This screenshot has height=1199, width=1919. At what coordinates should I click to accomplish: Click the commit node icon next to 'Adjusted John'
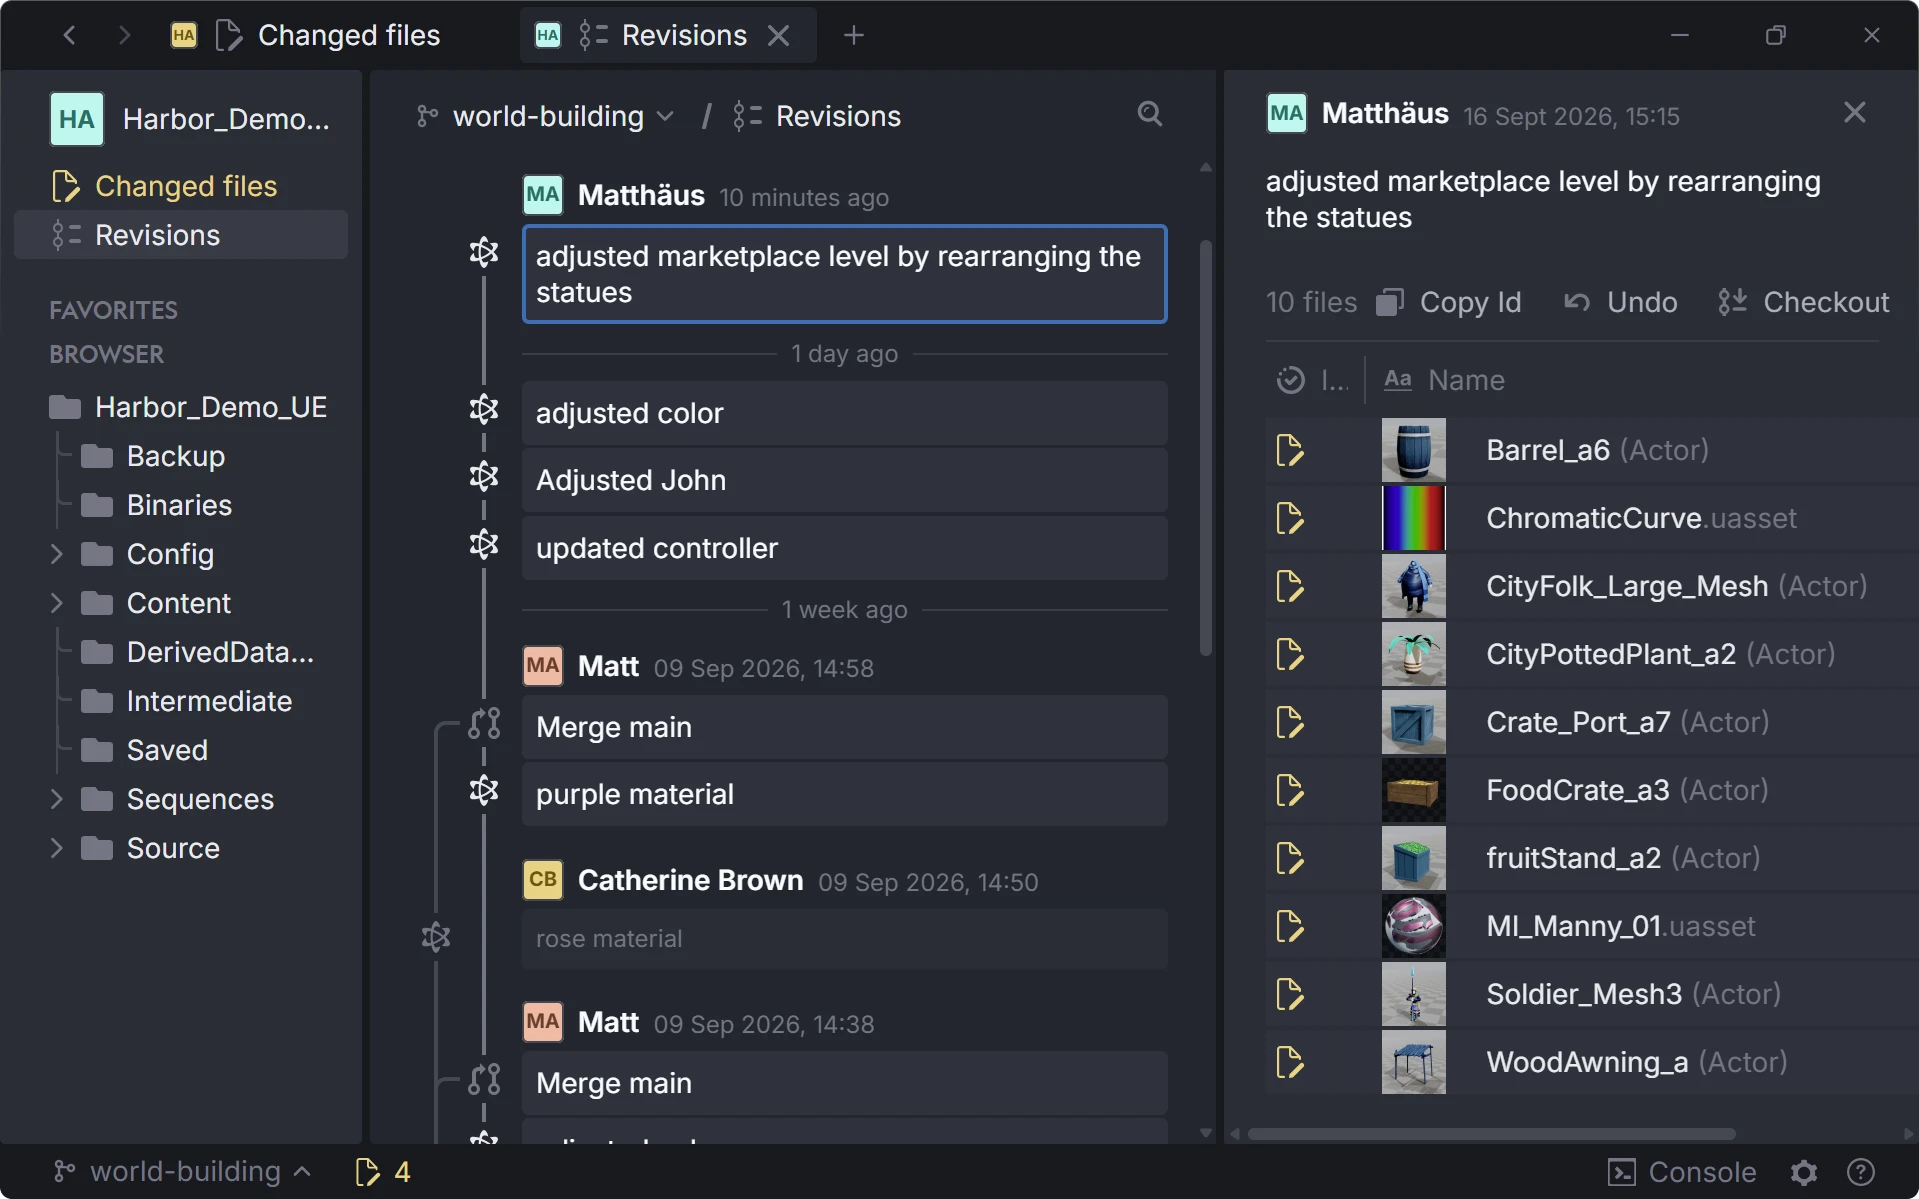click(484, 477)
